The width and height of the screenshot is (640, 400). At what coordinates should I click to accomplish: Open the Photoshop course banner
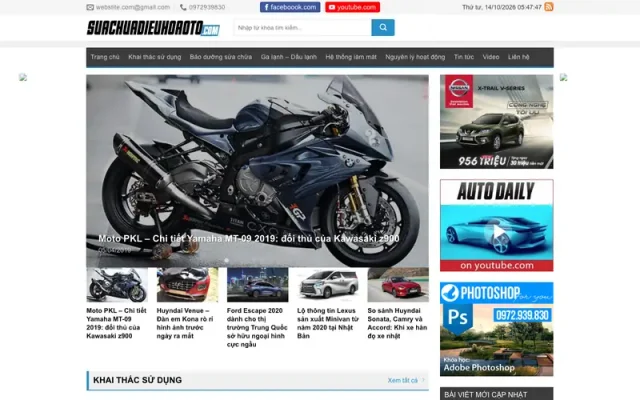(496, 329)
